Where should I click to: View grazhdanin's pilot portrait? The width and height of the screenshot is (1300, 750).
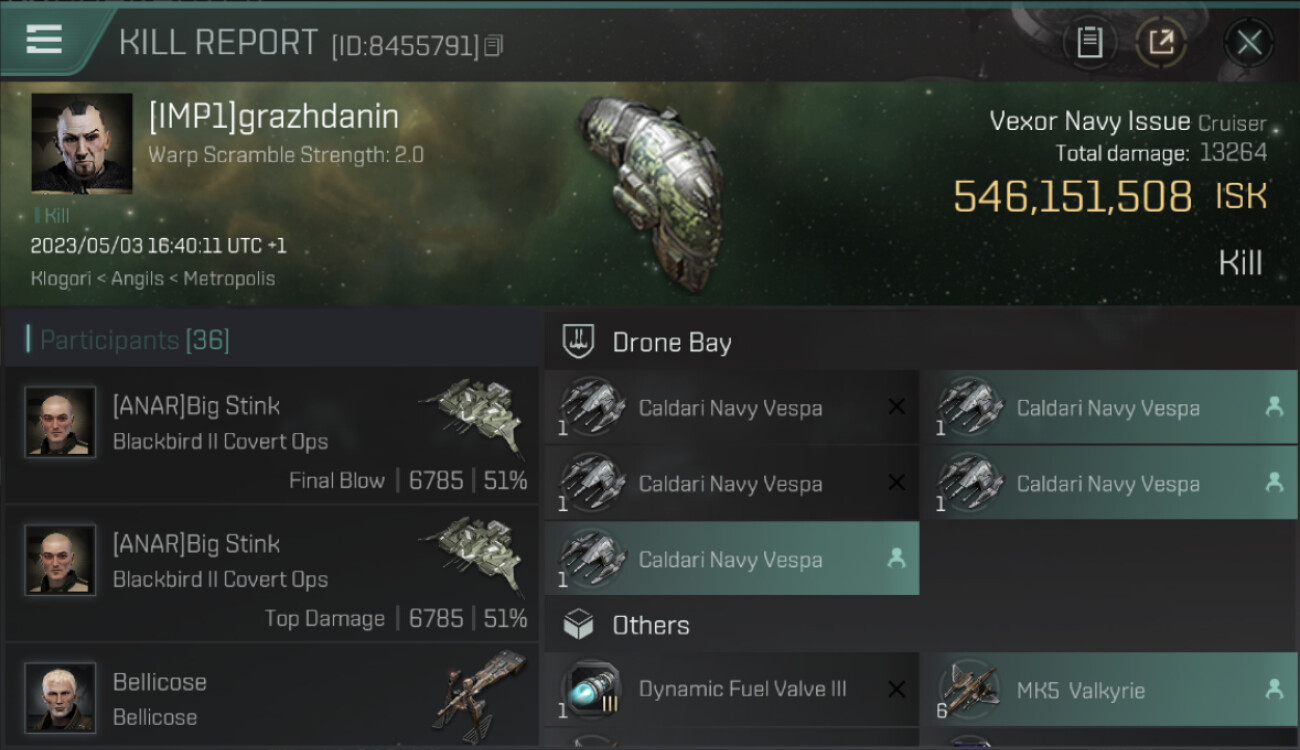(x=82, y=143)
